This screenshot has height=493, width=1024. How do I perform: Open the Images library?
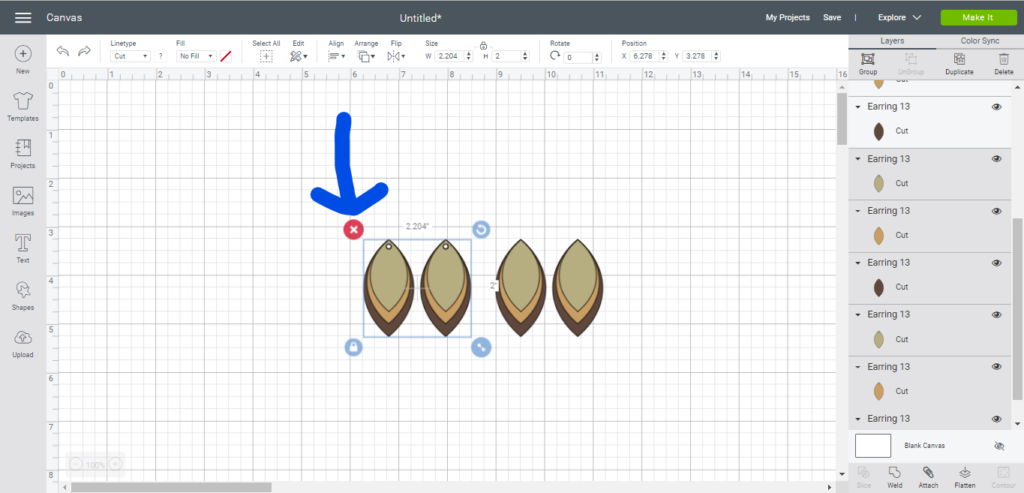click(x=23, y=201)
